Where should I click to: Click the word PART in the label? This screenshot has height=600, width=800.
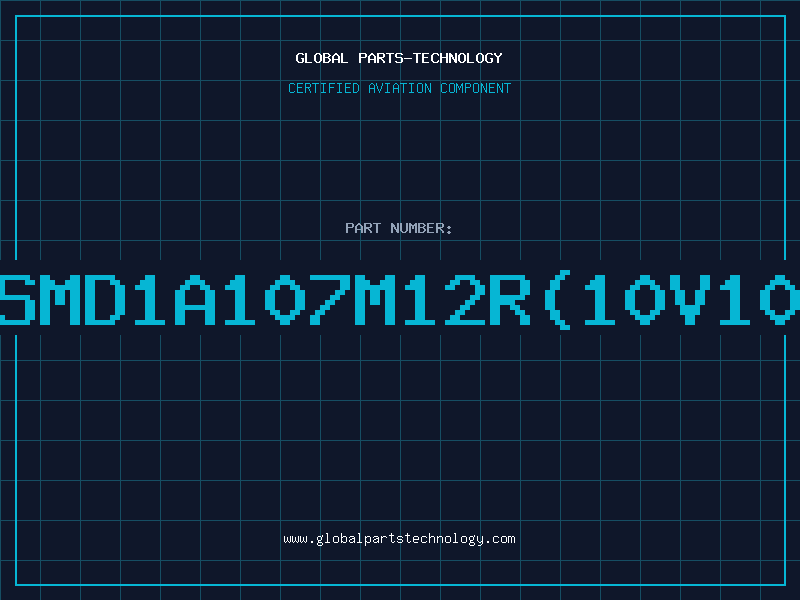(363, 228)
